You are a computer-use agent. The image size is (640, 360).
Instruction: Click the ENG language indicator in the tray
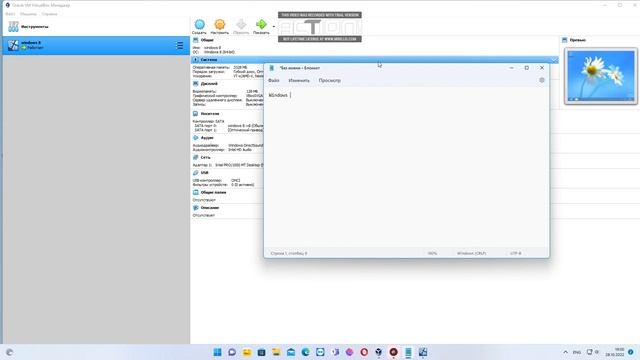click(x=577, y=352)
